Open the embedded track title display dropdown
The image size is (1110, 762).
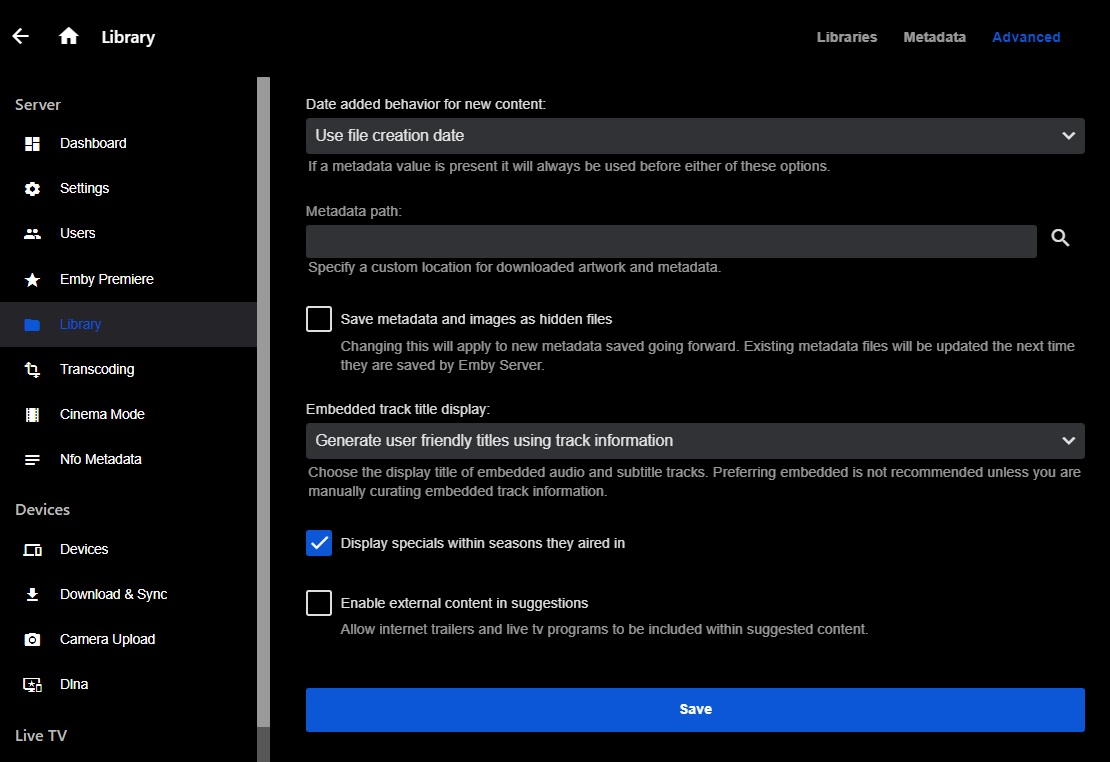click(695, 440)
